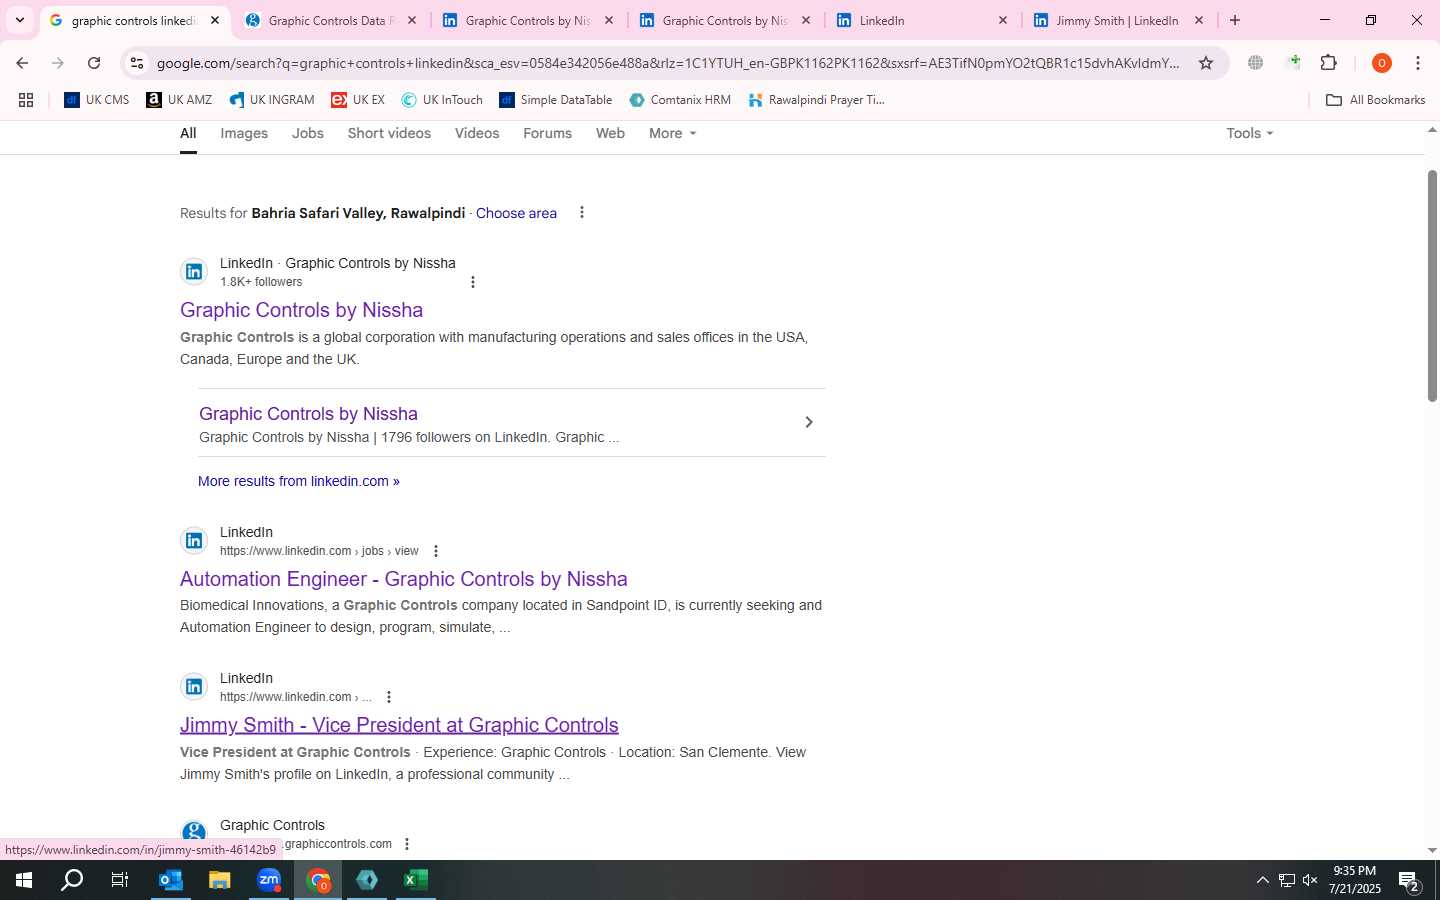Open the UK INGRAM bookmark
The height and width of the screenshot is (900, 1440).
coord(272,100)
